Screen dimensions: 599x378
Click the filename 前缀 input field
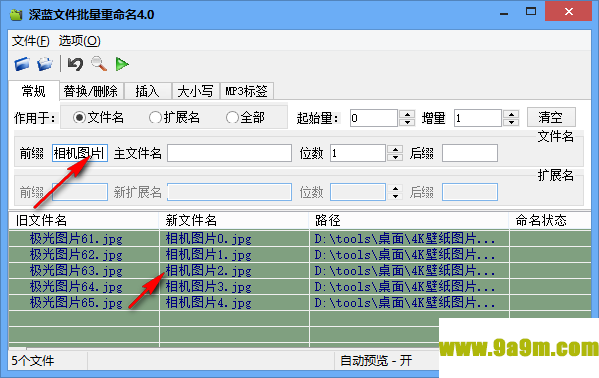click(80, 153)
